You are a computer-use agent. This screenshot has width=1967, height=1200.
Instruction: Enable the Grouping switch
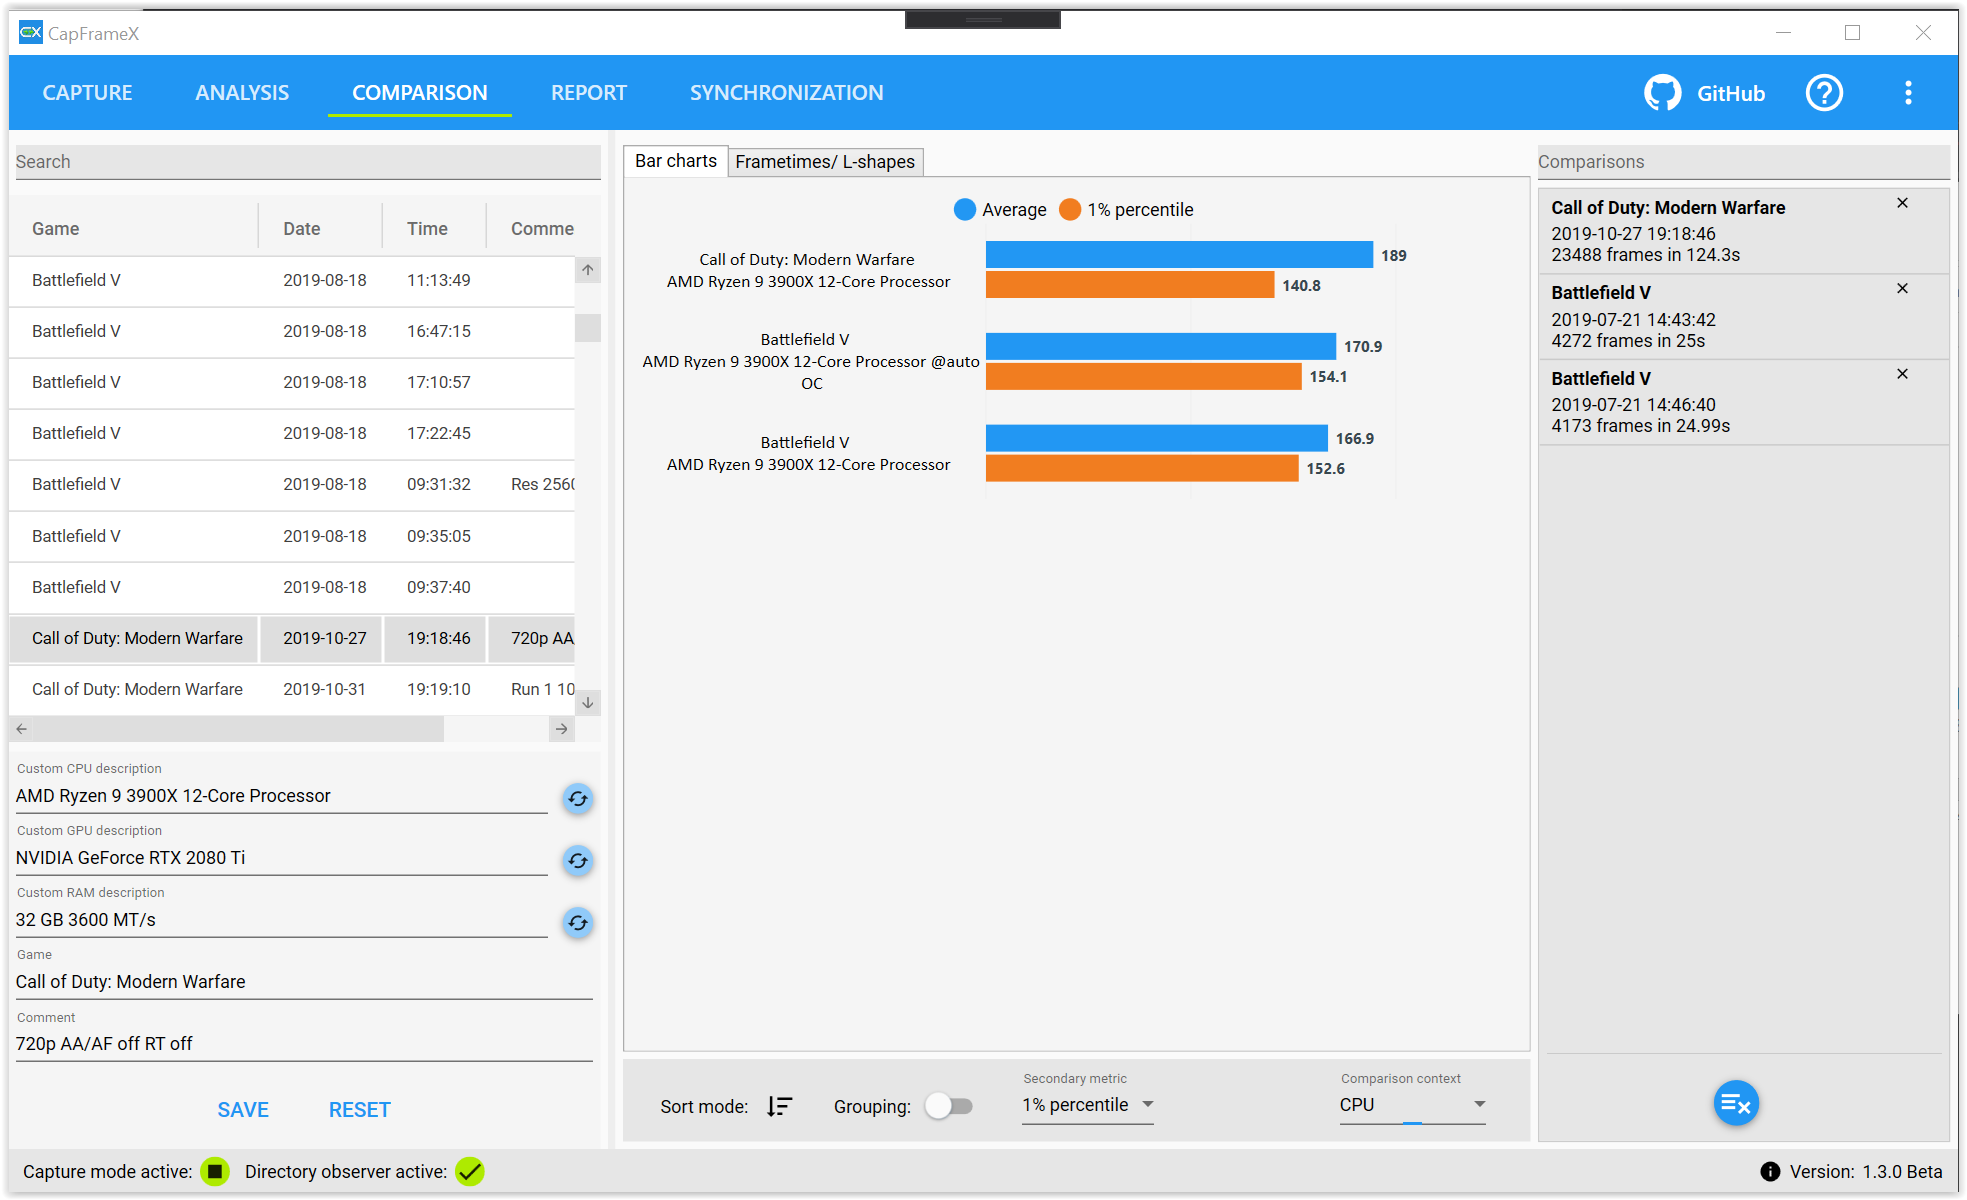(x=949, y=1106)
